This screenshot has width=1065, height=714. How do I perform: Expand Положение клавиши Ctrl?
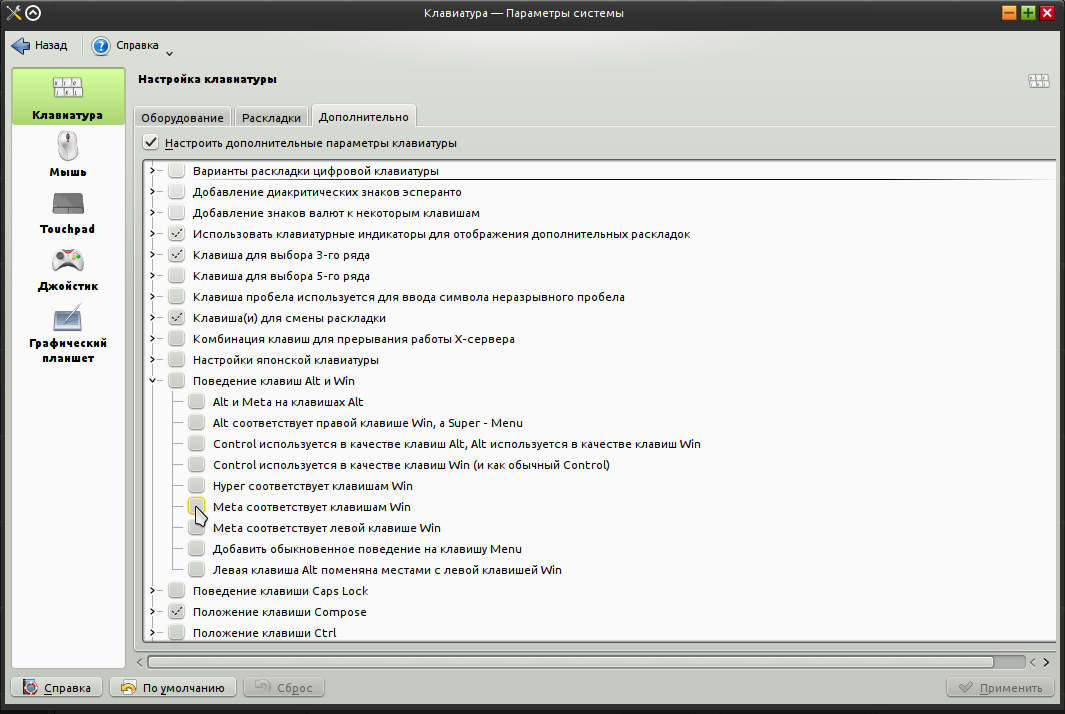[x=153, y=632]
